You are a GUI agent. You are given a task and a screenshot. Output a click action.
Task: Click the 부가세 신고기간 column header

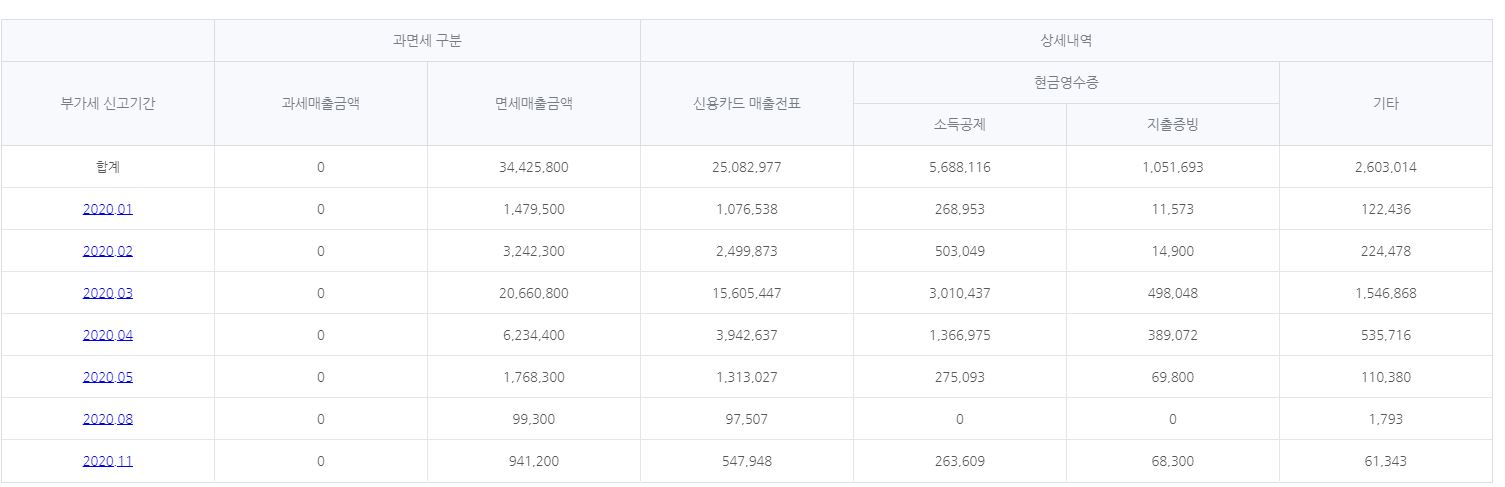click(x=107, y=104)
